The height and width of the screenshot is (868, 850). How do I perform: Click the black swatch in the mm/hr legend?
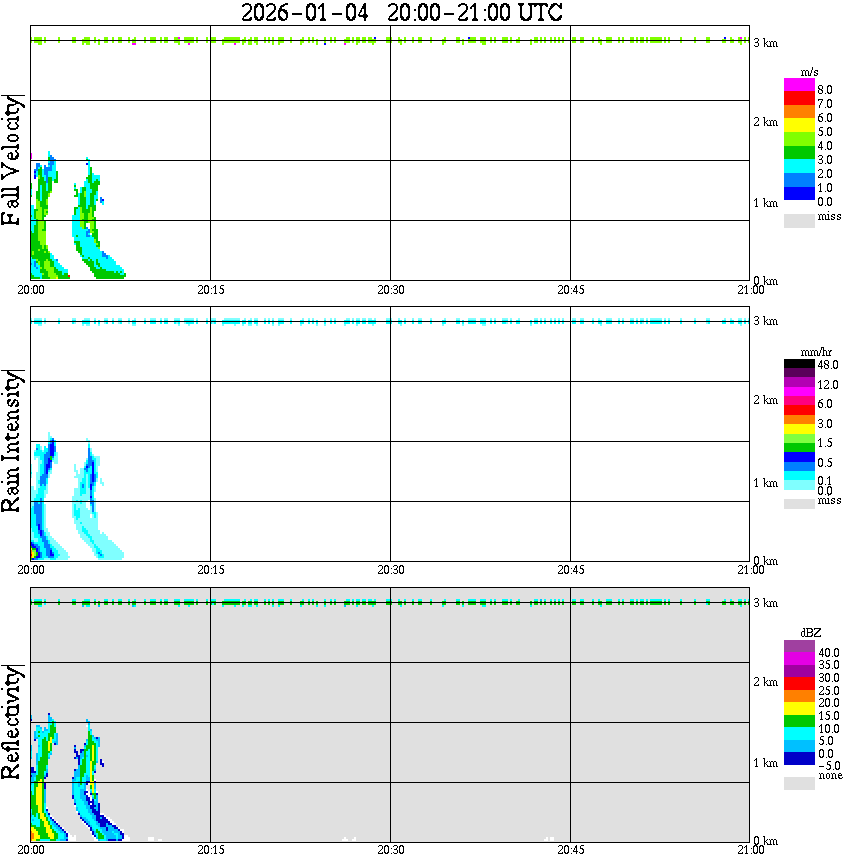pos(799,364)
